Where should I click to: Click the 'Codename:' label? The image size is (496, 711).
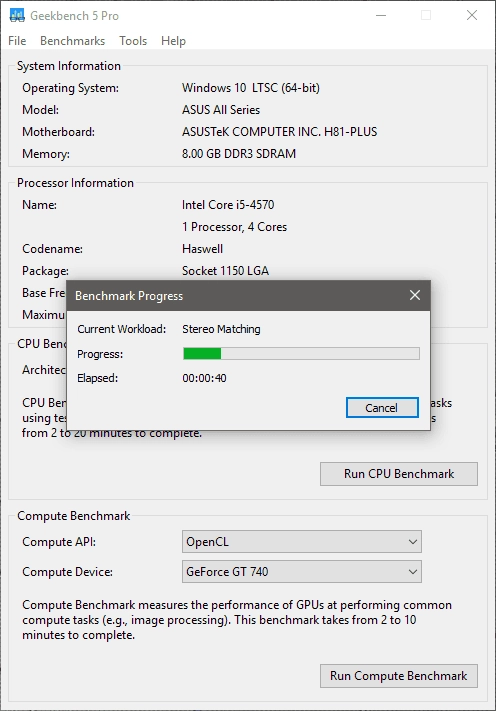click(x=53, y=249)
